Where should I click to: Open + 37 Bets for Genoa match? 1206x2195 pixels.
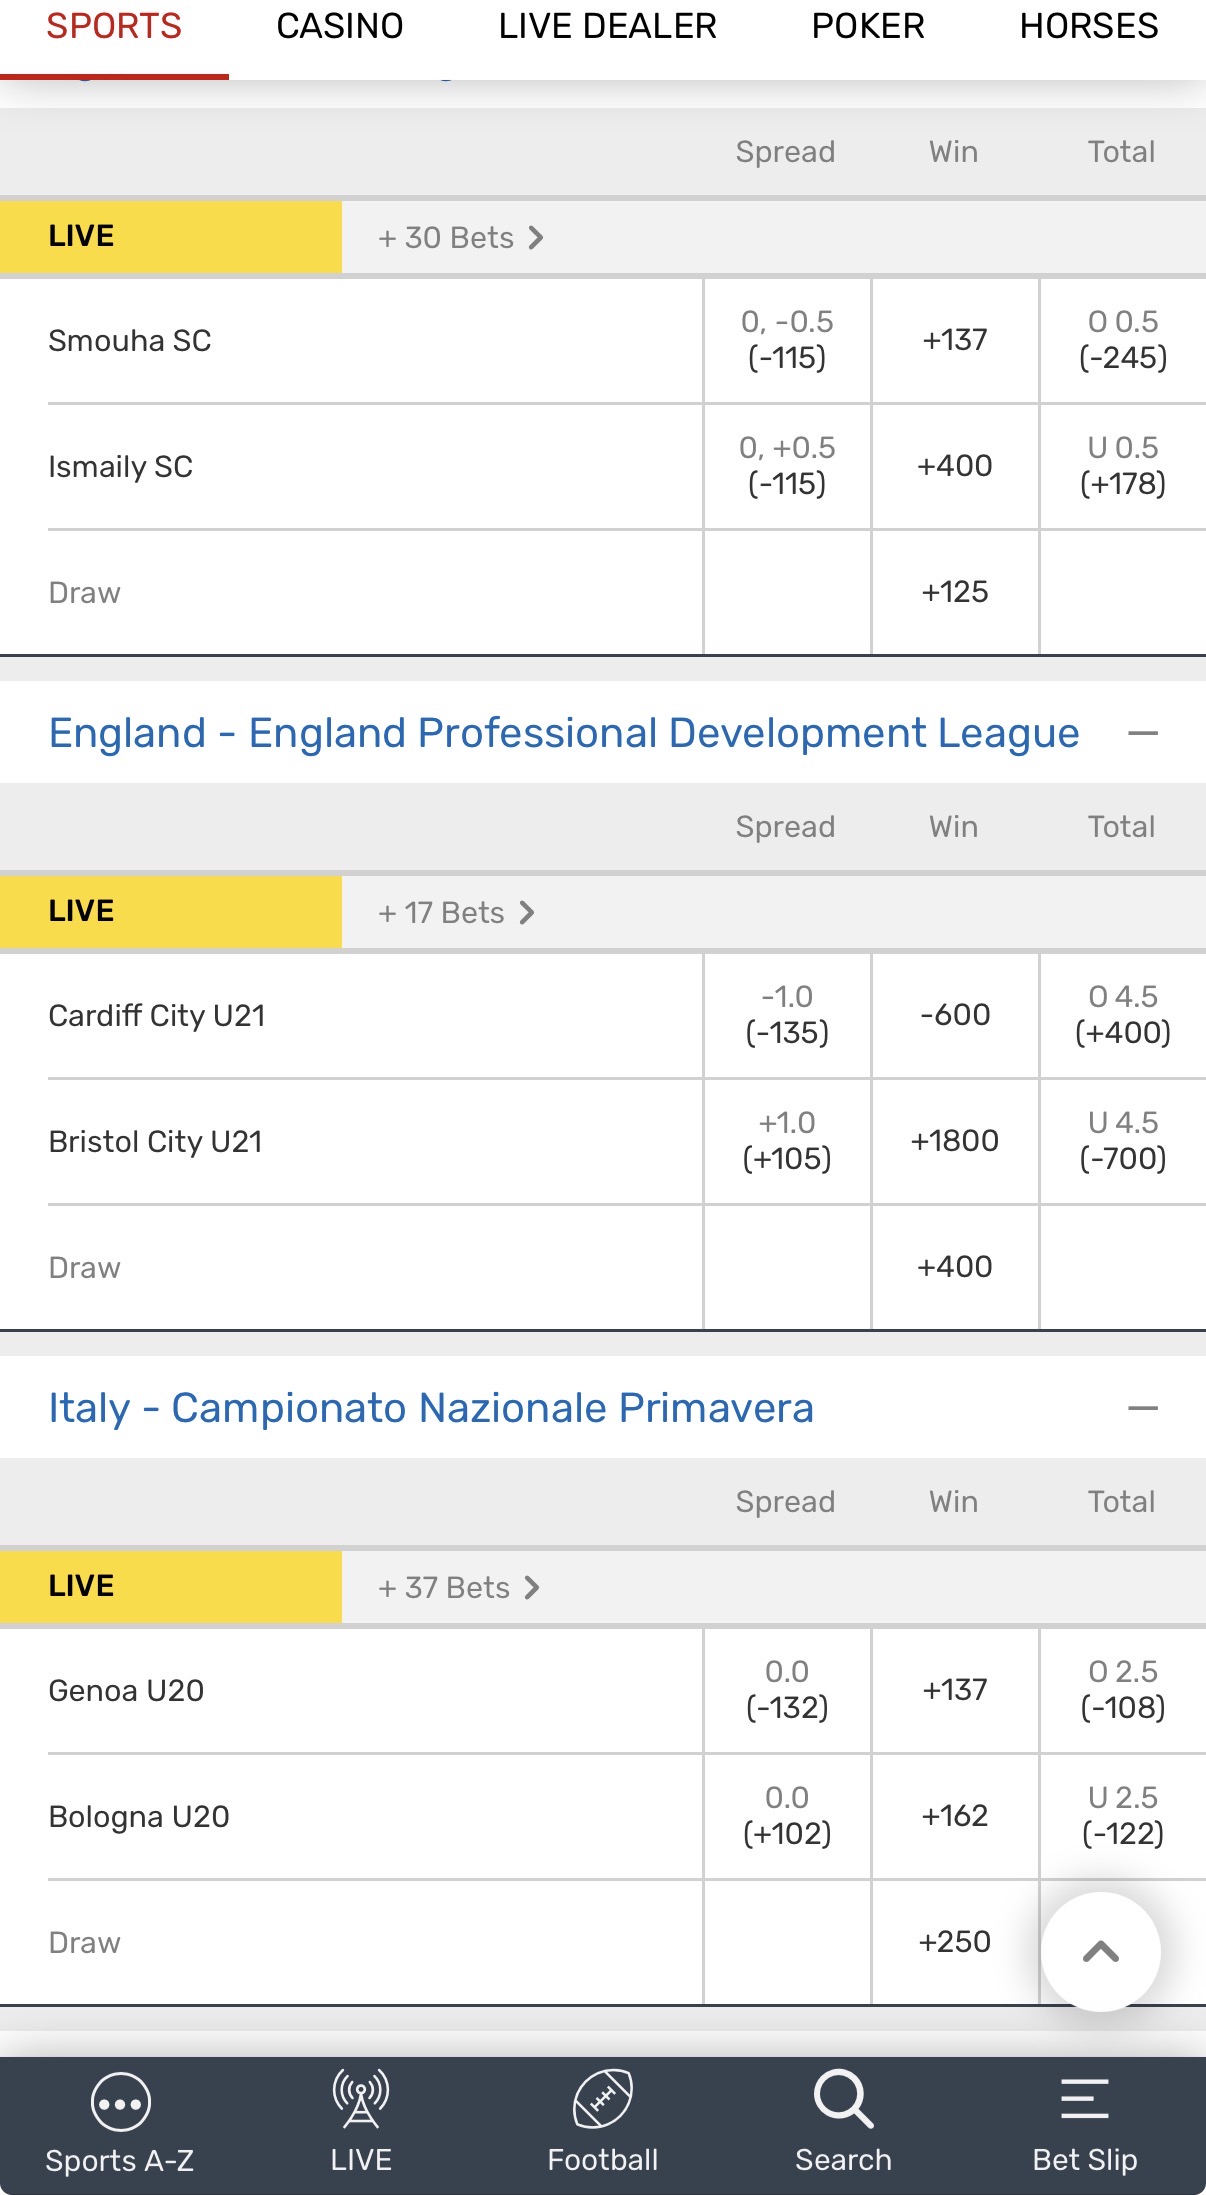click(458, 1588)
